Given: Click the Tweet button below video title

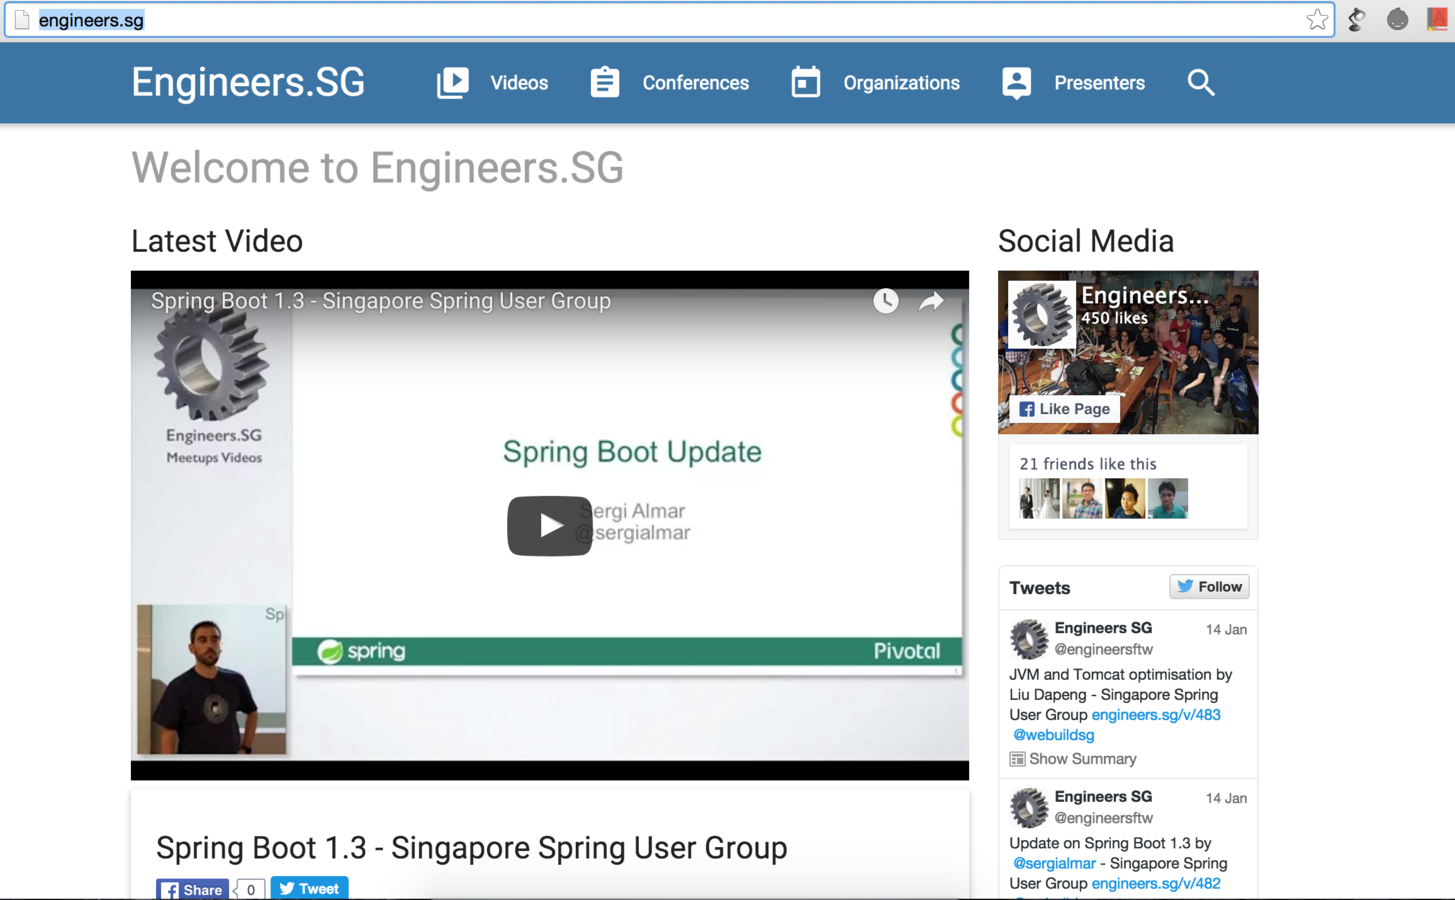Looking at the screenshot, I should tap(309, 888).
